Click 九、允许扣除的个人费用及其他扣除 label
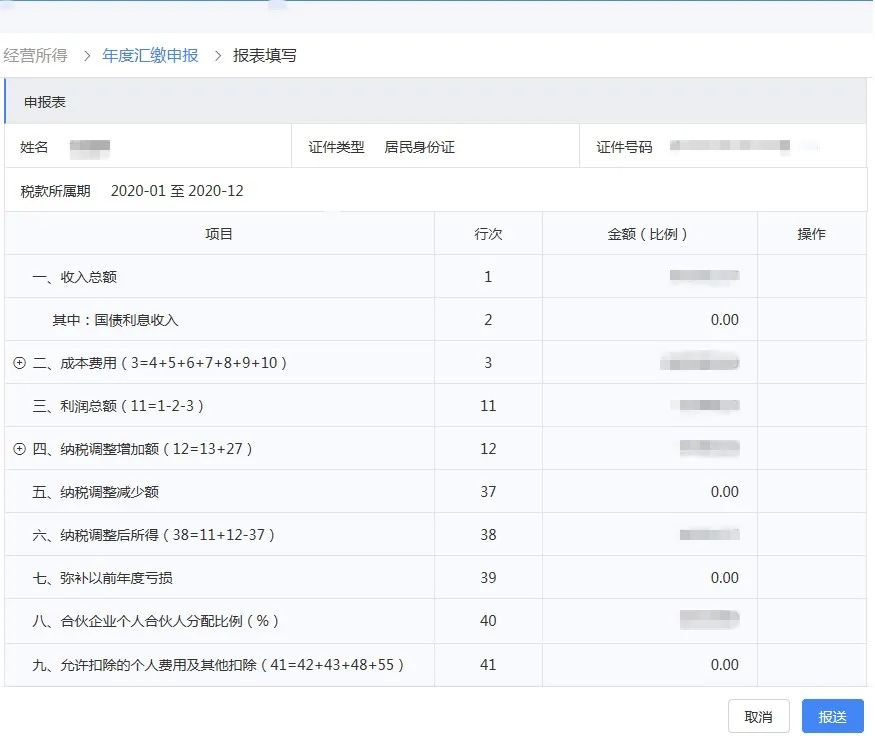This screenshot has height=738, width=875. [x=218, y=665]
